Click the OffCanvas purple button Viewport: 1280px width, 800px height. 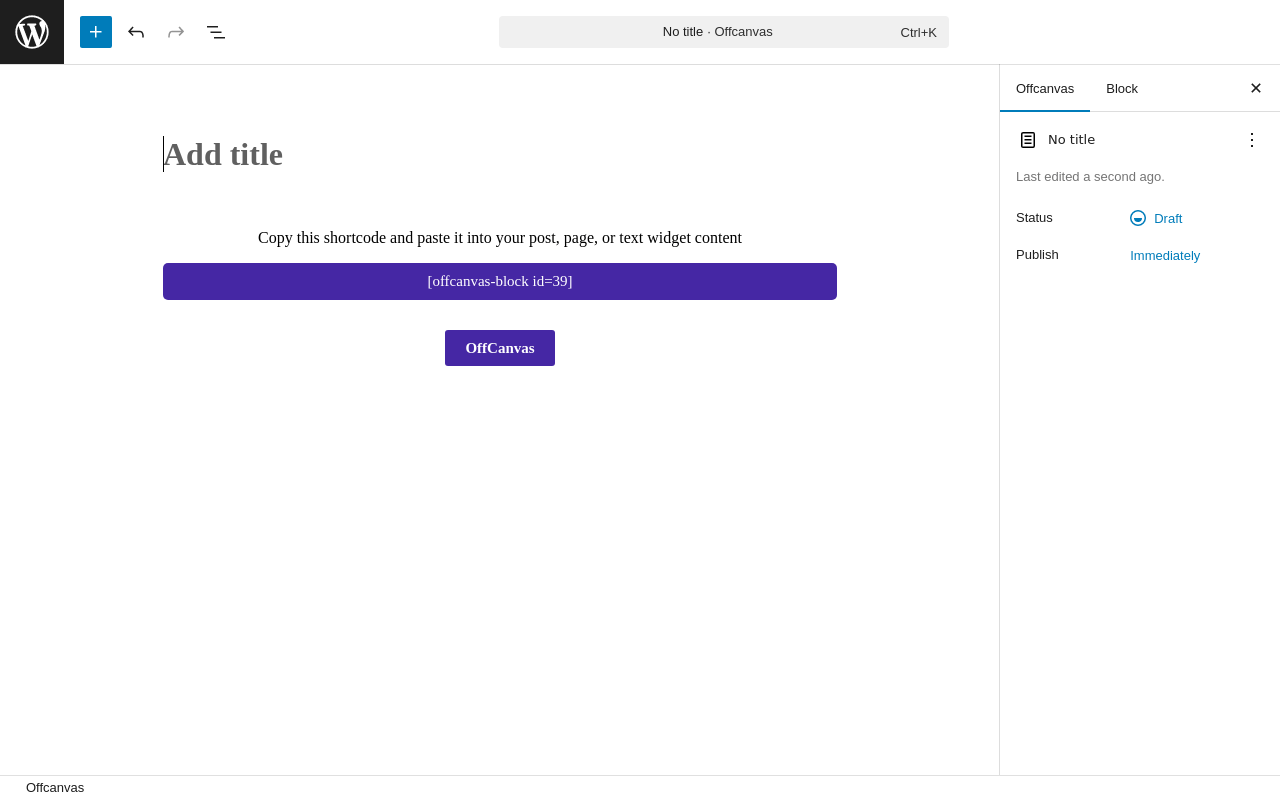point(500,348)
